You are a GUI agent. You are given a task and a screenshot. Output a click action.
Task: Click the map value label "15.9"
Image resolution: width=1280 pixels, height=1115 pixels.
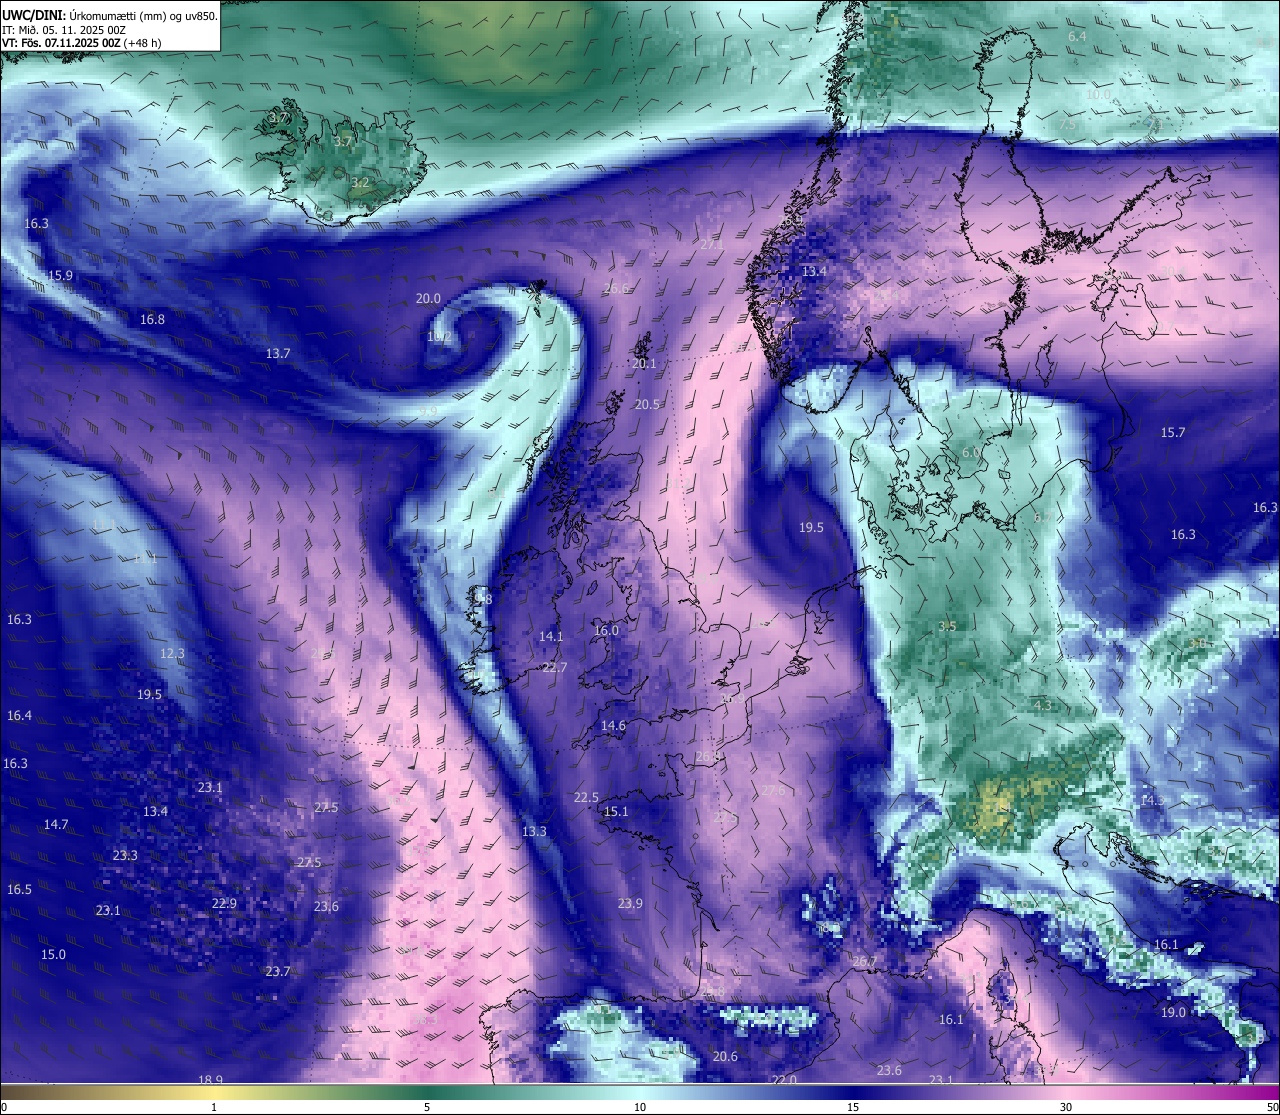point(60,276)
